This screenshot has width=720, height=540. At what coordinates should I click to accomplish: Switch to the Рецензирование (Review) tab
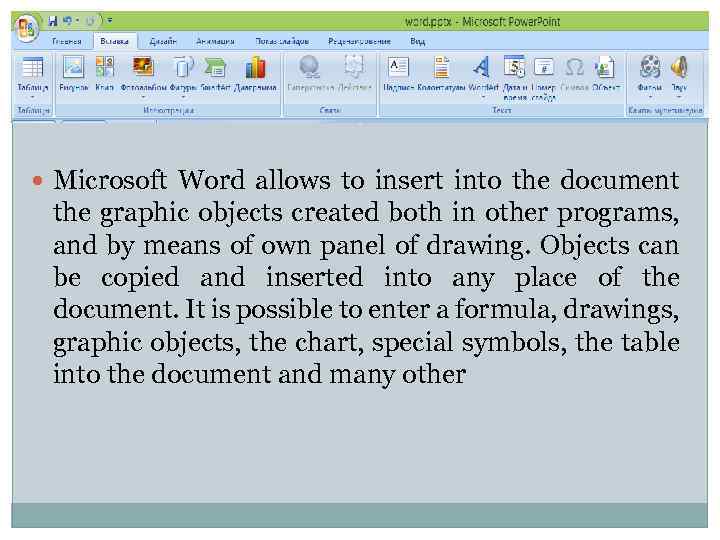pyautogui.click(x=359, y=41)
